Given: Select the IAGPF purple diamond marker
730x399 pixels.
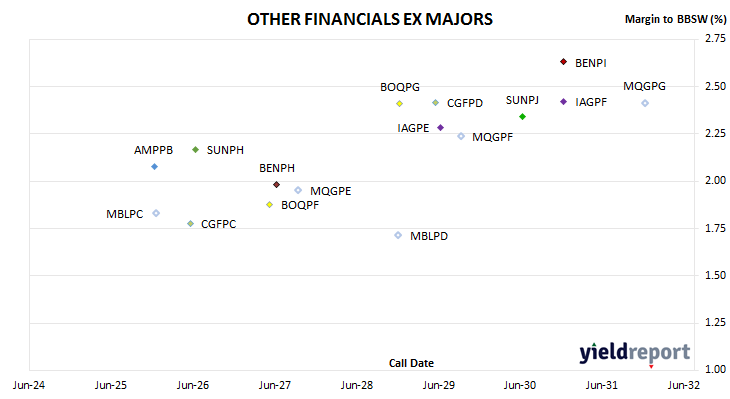Looking at the screenshot, I should point(563,101).
